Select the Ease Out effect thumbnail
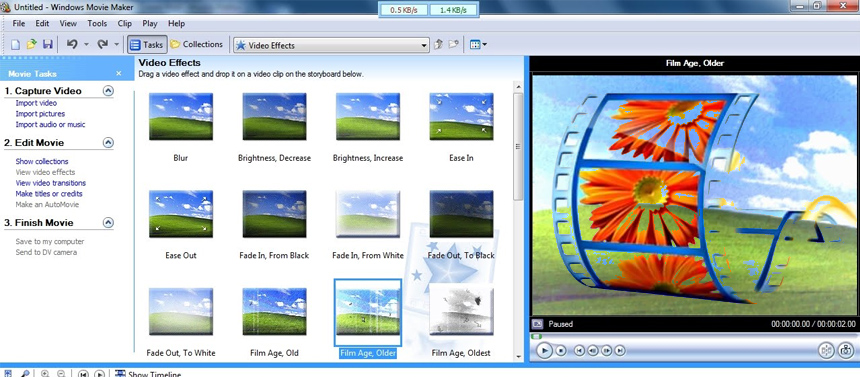The height and width of the screenshot is (377, 860). (x=180, y=214)
